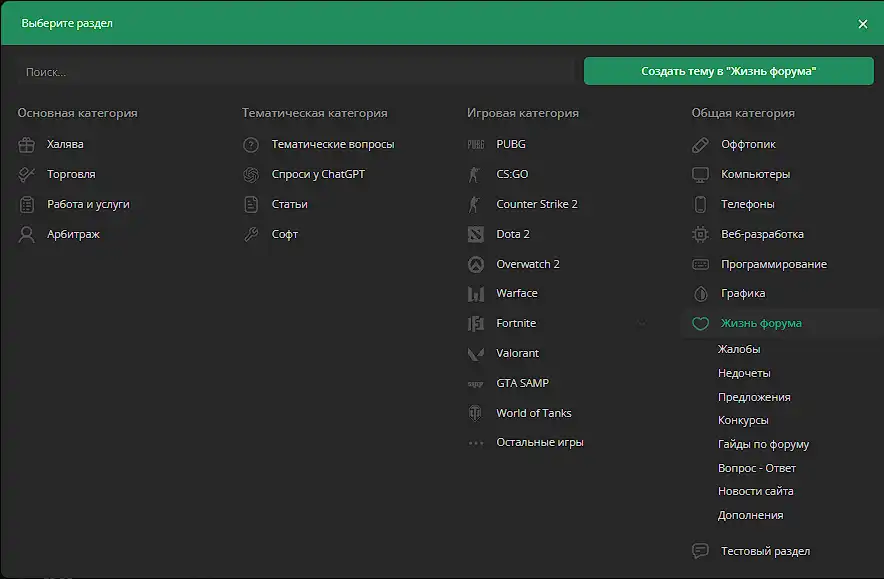Open the World of Tanks section
884x579 pixels.
533,413
